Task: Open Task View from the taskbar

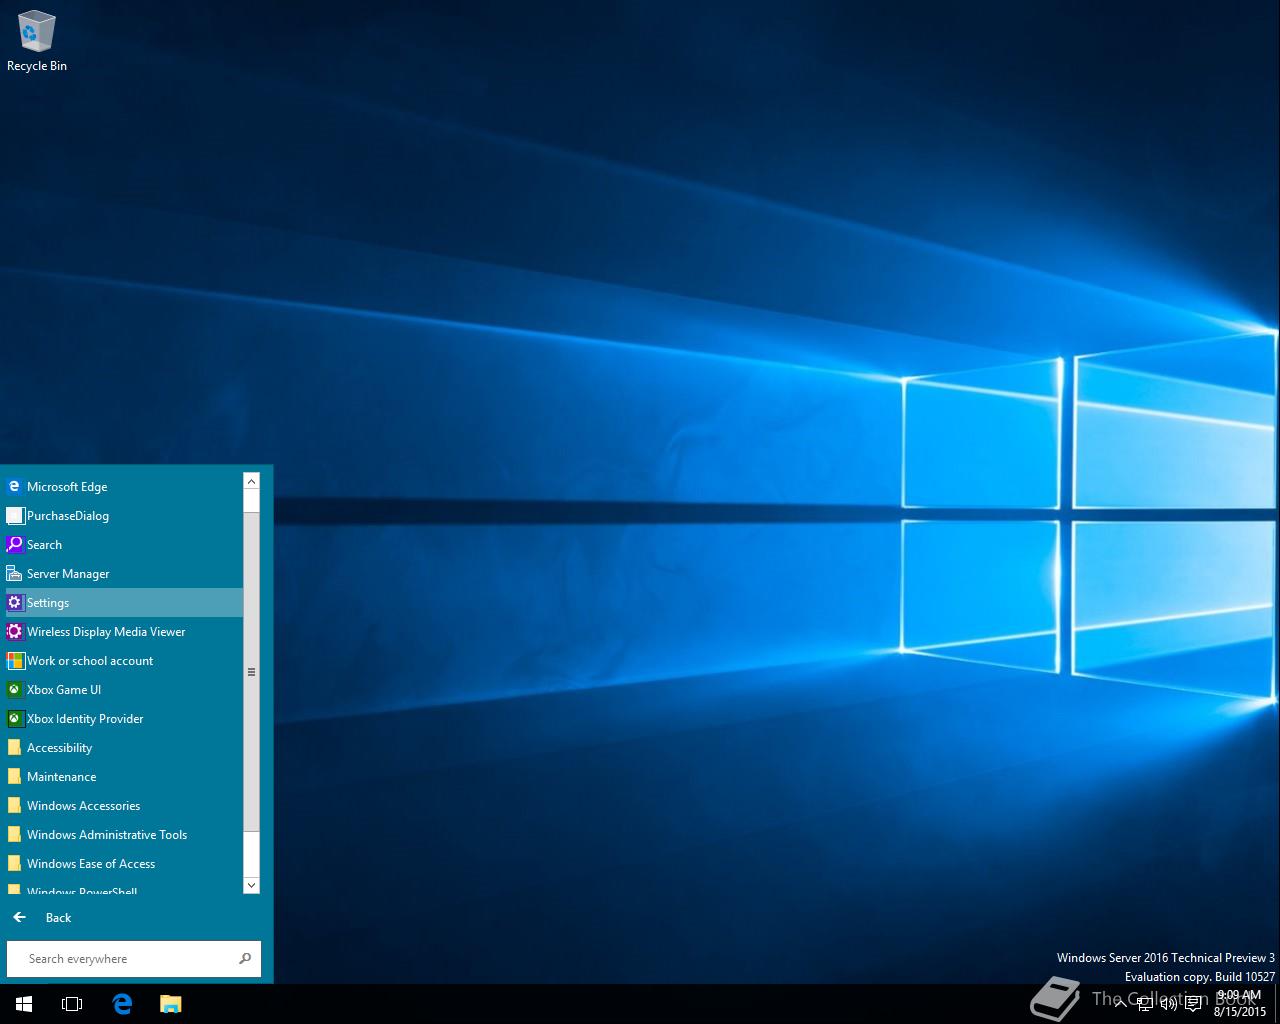Action: point(72,1004)
